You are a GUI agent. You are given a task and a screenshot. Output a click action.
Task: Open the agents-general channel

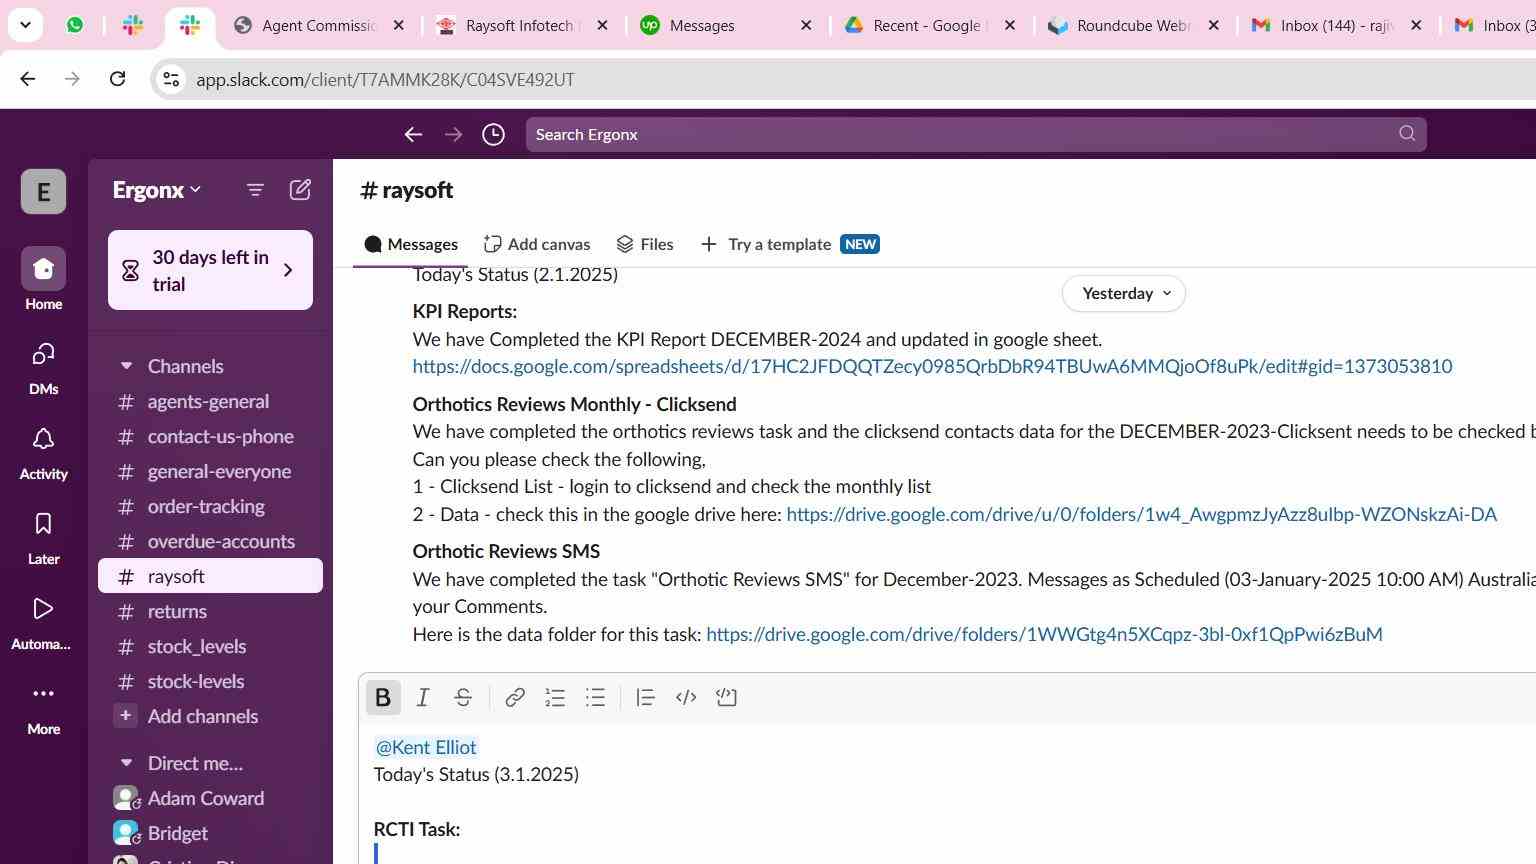[x=210, y=402]
